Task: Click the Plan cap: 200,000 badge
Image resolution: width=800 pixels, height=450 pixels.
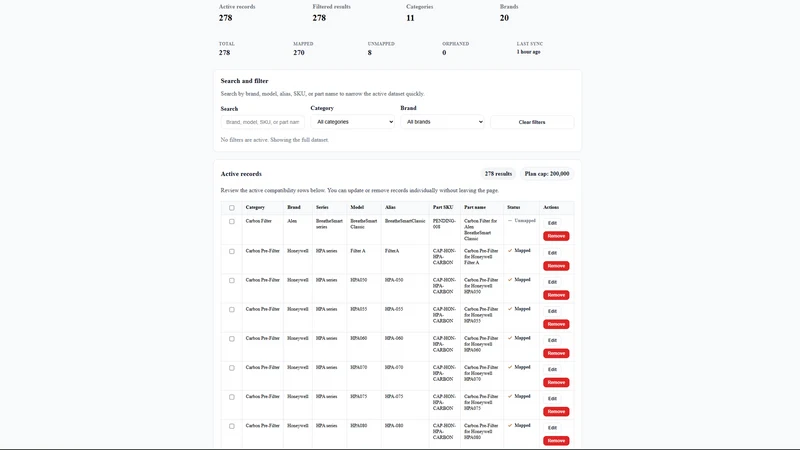Action: click(x=547, y=173)
